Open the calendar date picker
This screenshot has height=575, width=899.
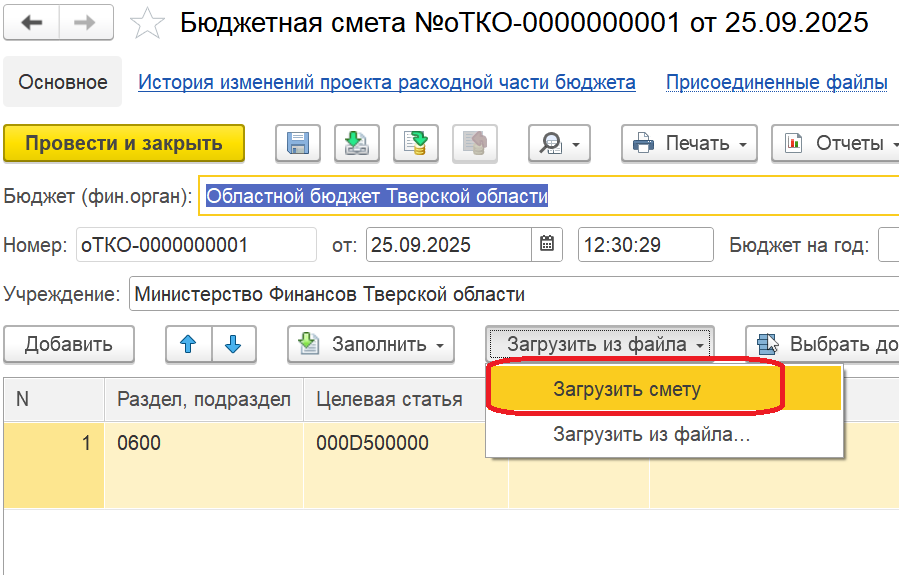[546, 244]
